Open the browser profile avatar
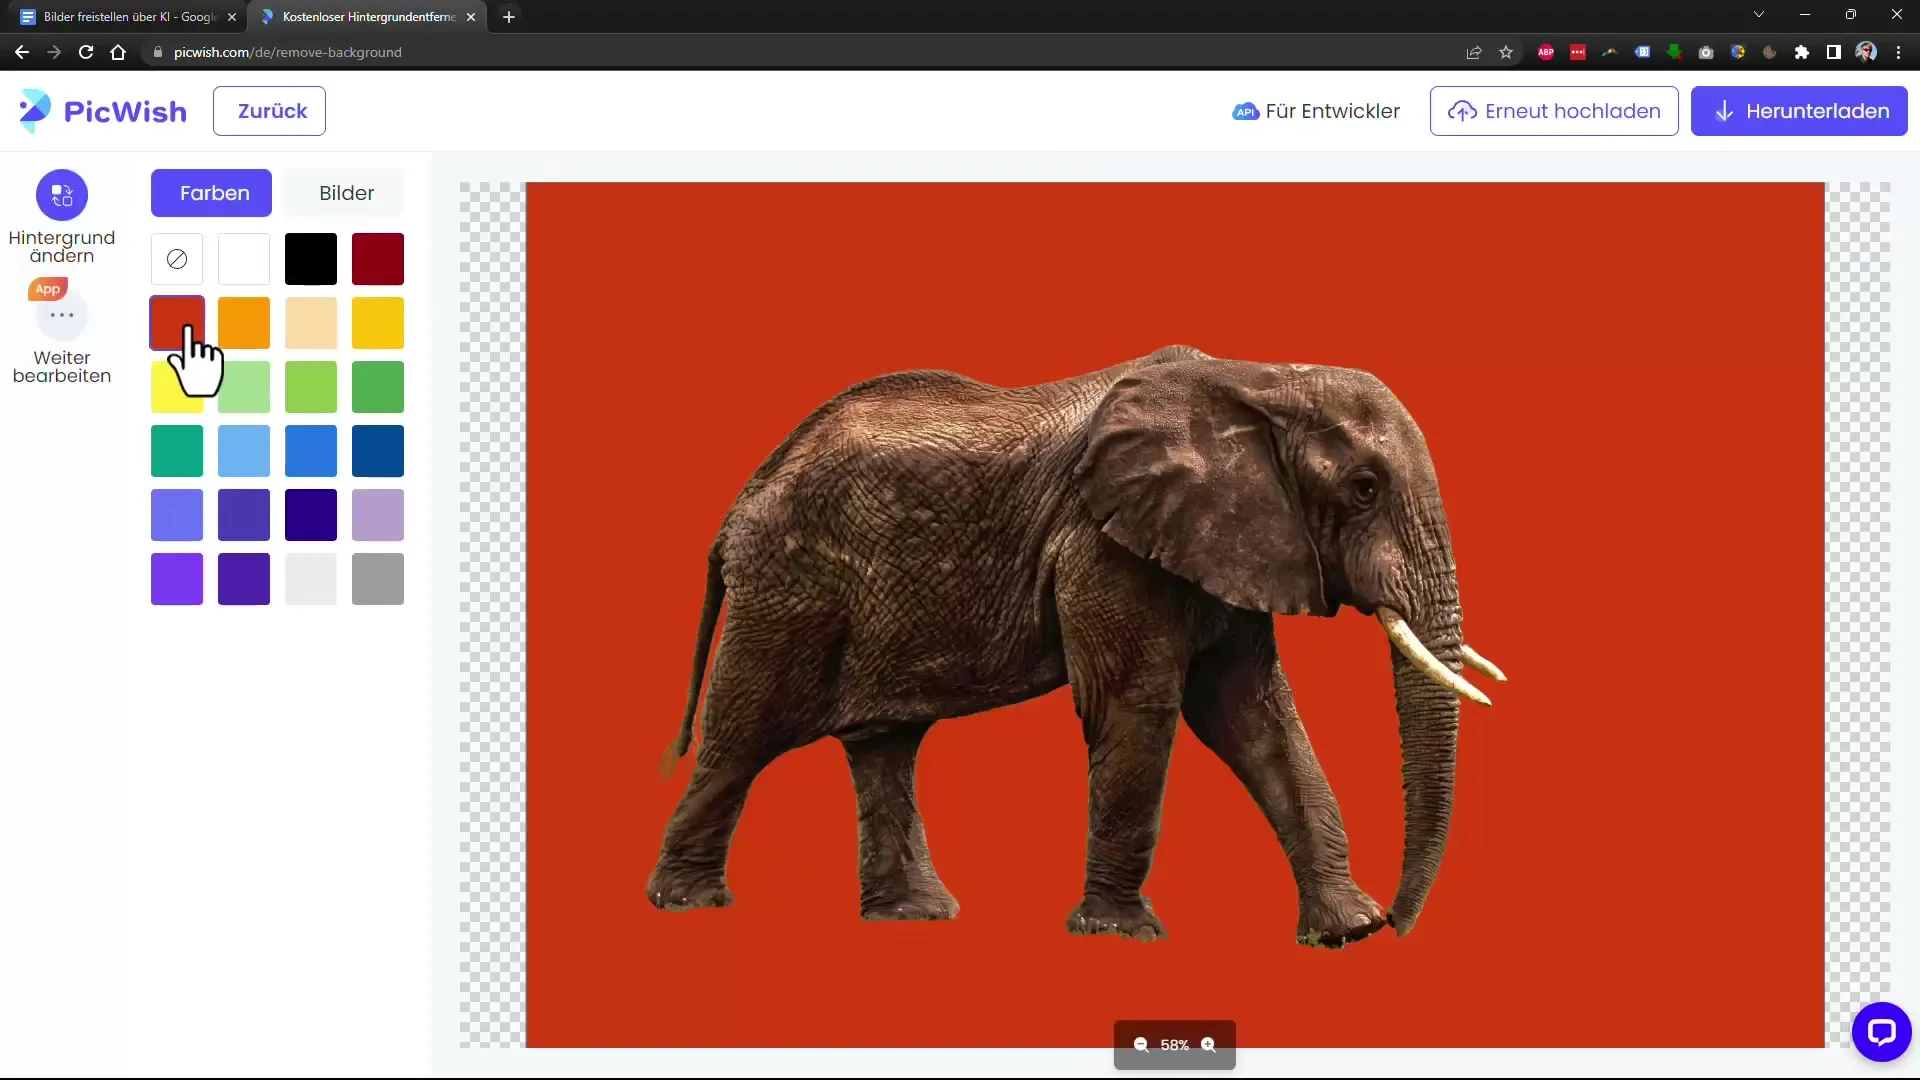The width and height of the screenshot is (1920, 1080). (1866, 52)
